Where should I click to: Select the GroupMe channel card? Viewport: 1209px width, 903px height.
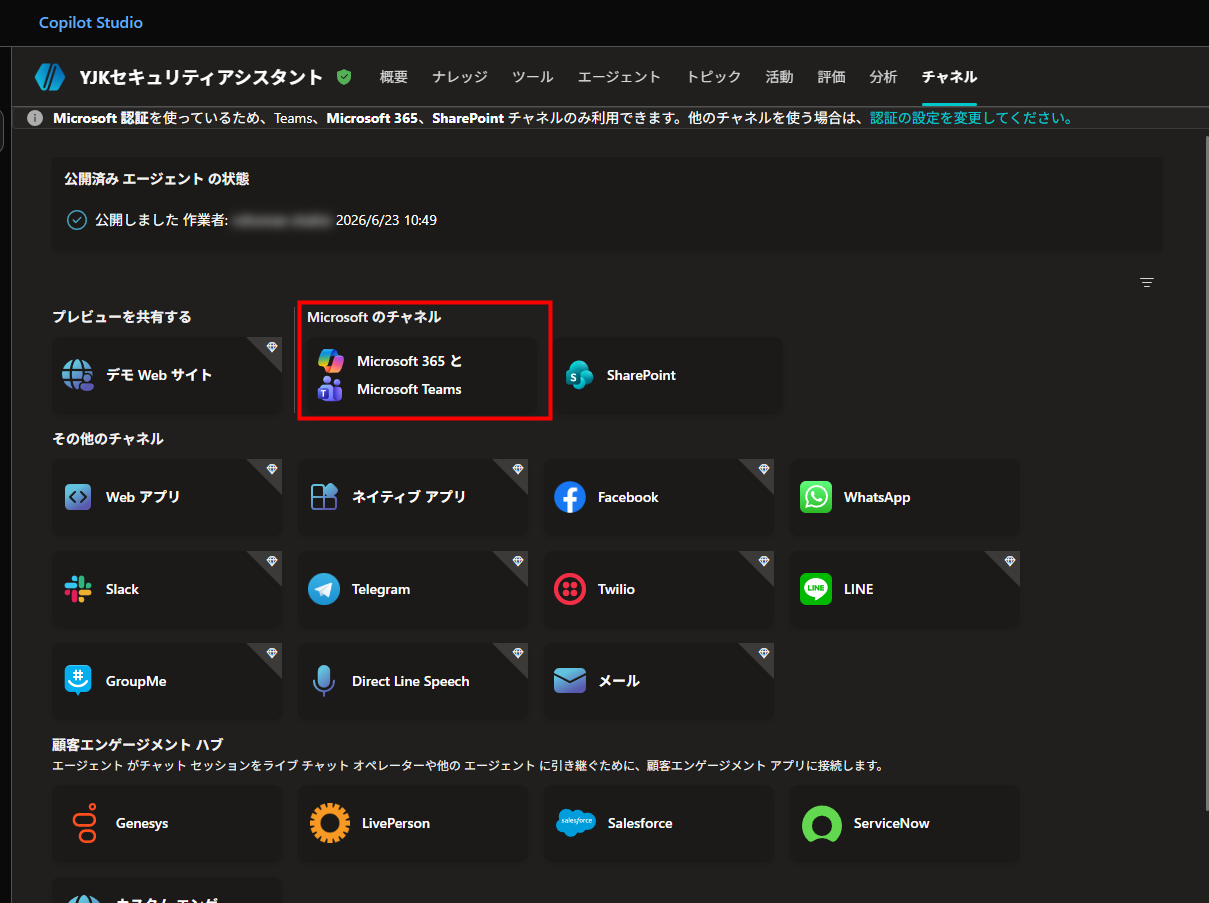(x=167, y=681)
